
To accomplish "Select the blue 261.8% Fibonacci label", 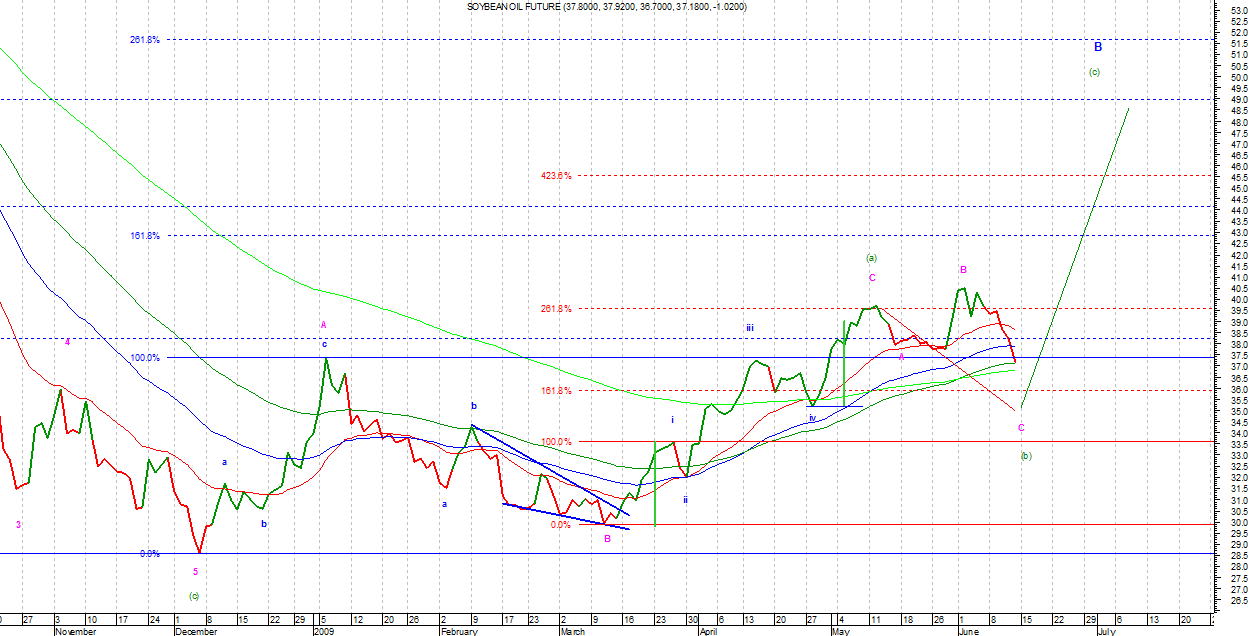I will pyautogui.click(x=144, y=40).
